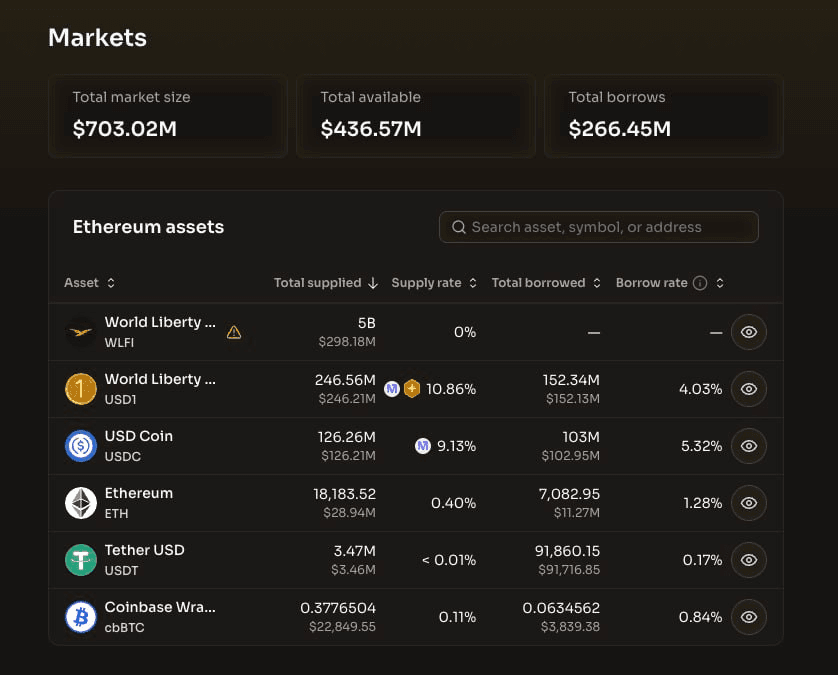
Task: Click the 0.84% borrow rate value
Action: 700,617
